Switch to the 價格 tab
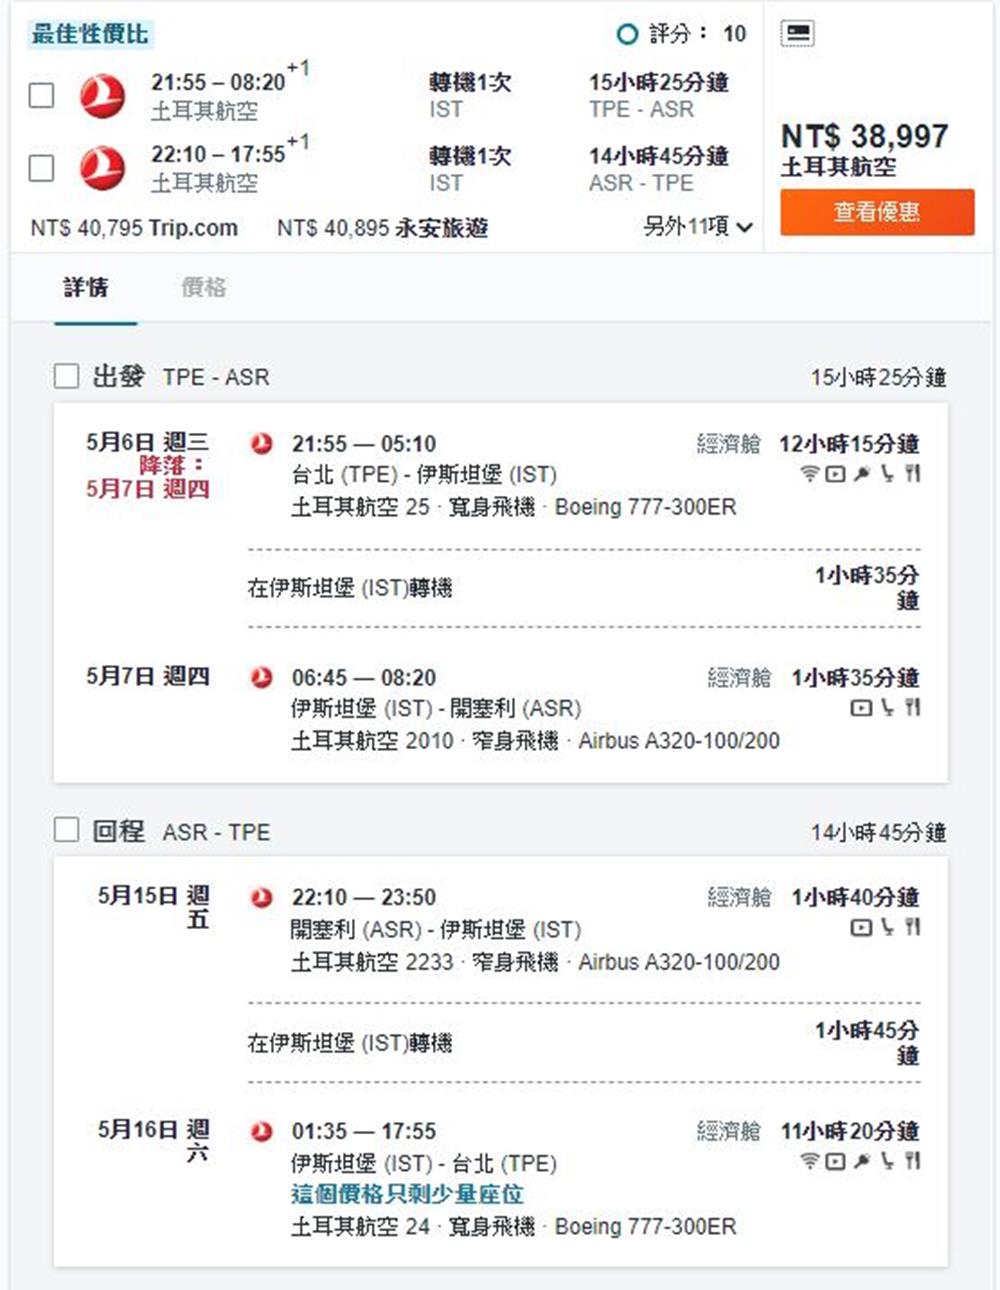 pyautogui.click(x=203, y=288)
